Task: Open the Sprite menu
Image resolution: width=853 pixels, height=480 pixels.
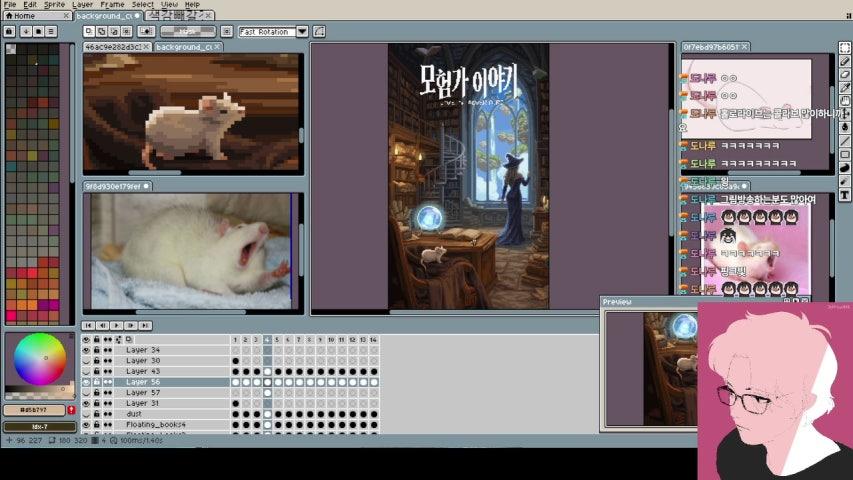Action: 54,5
